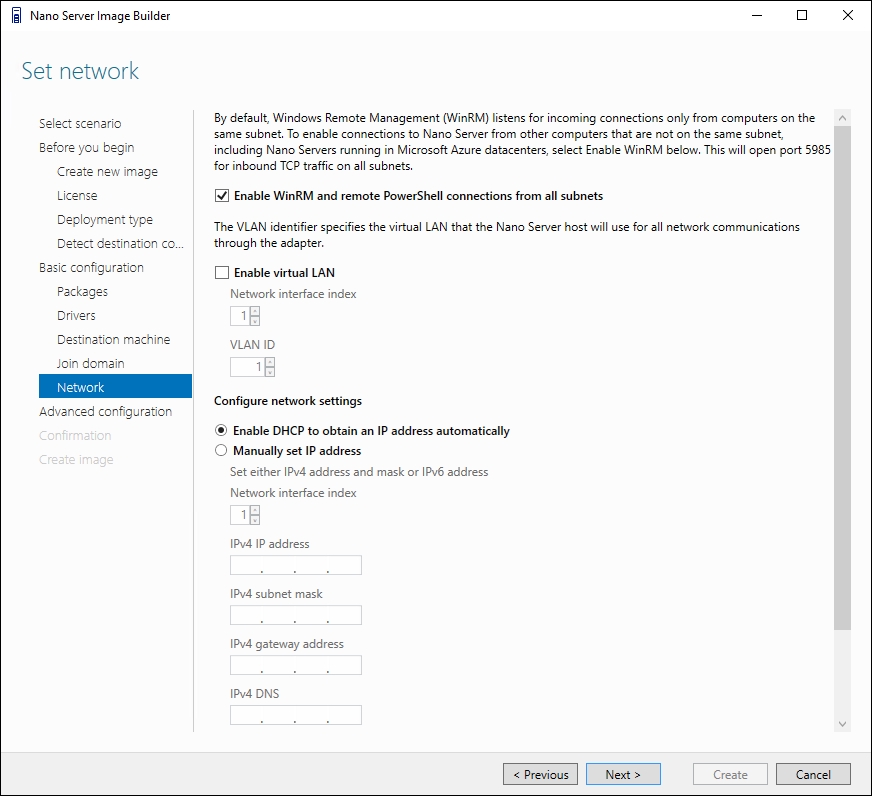Select Enable DHCP to obtain IP automatically

pyautogui.click(x=221, y=431)
